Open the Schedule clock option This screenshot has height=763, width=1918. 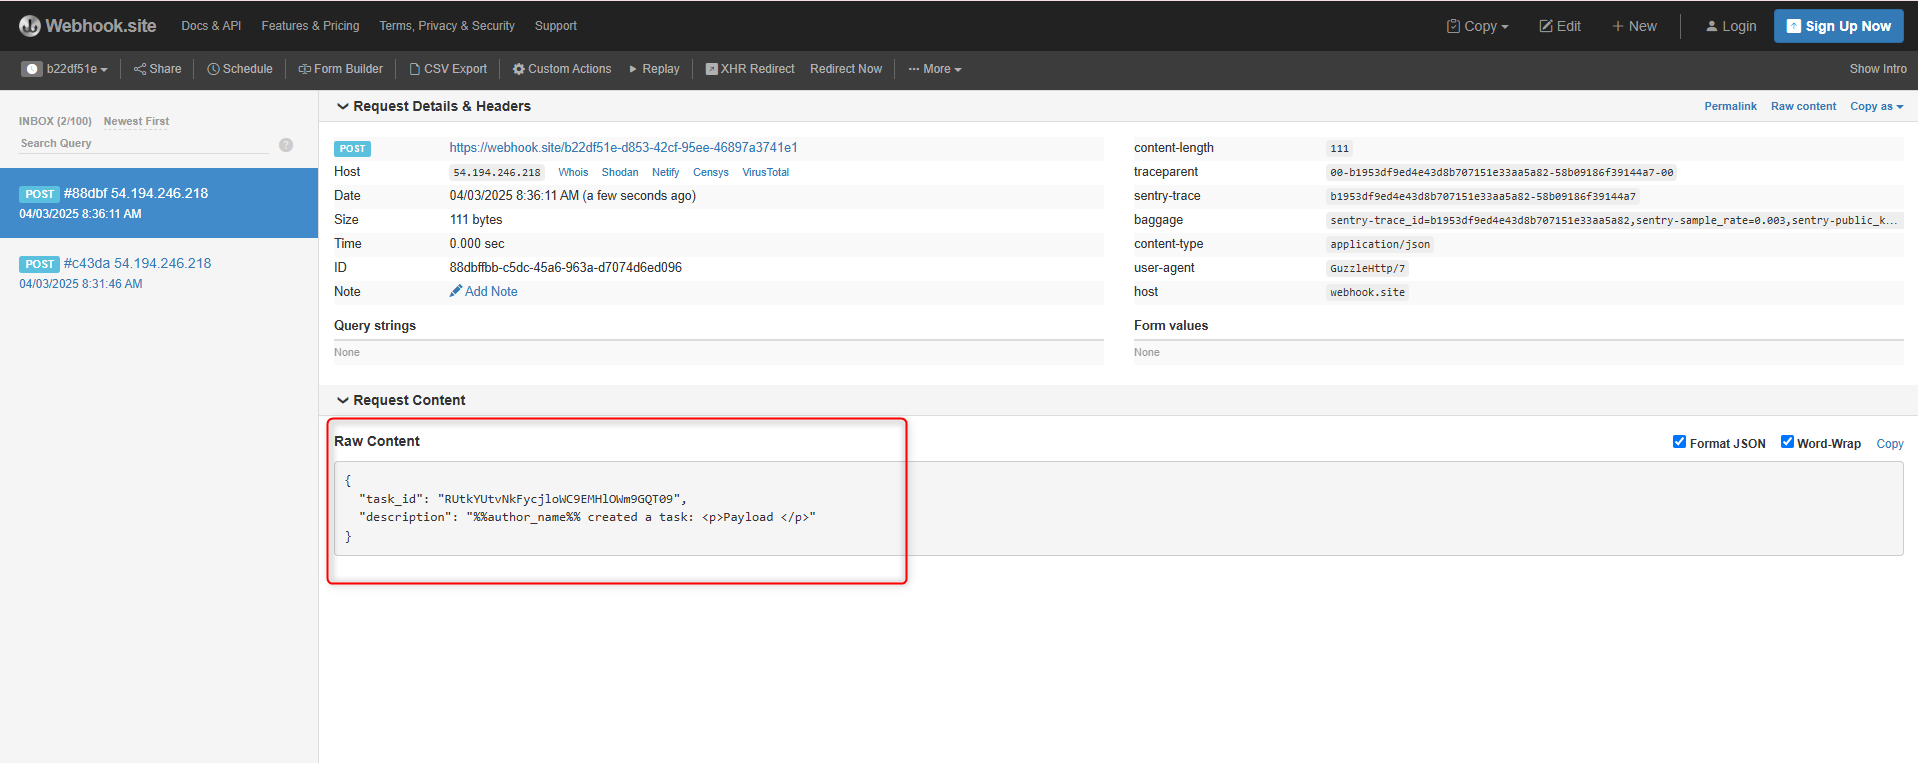240,69
